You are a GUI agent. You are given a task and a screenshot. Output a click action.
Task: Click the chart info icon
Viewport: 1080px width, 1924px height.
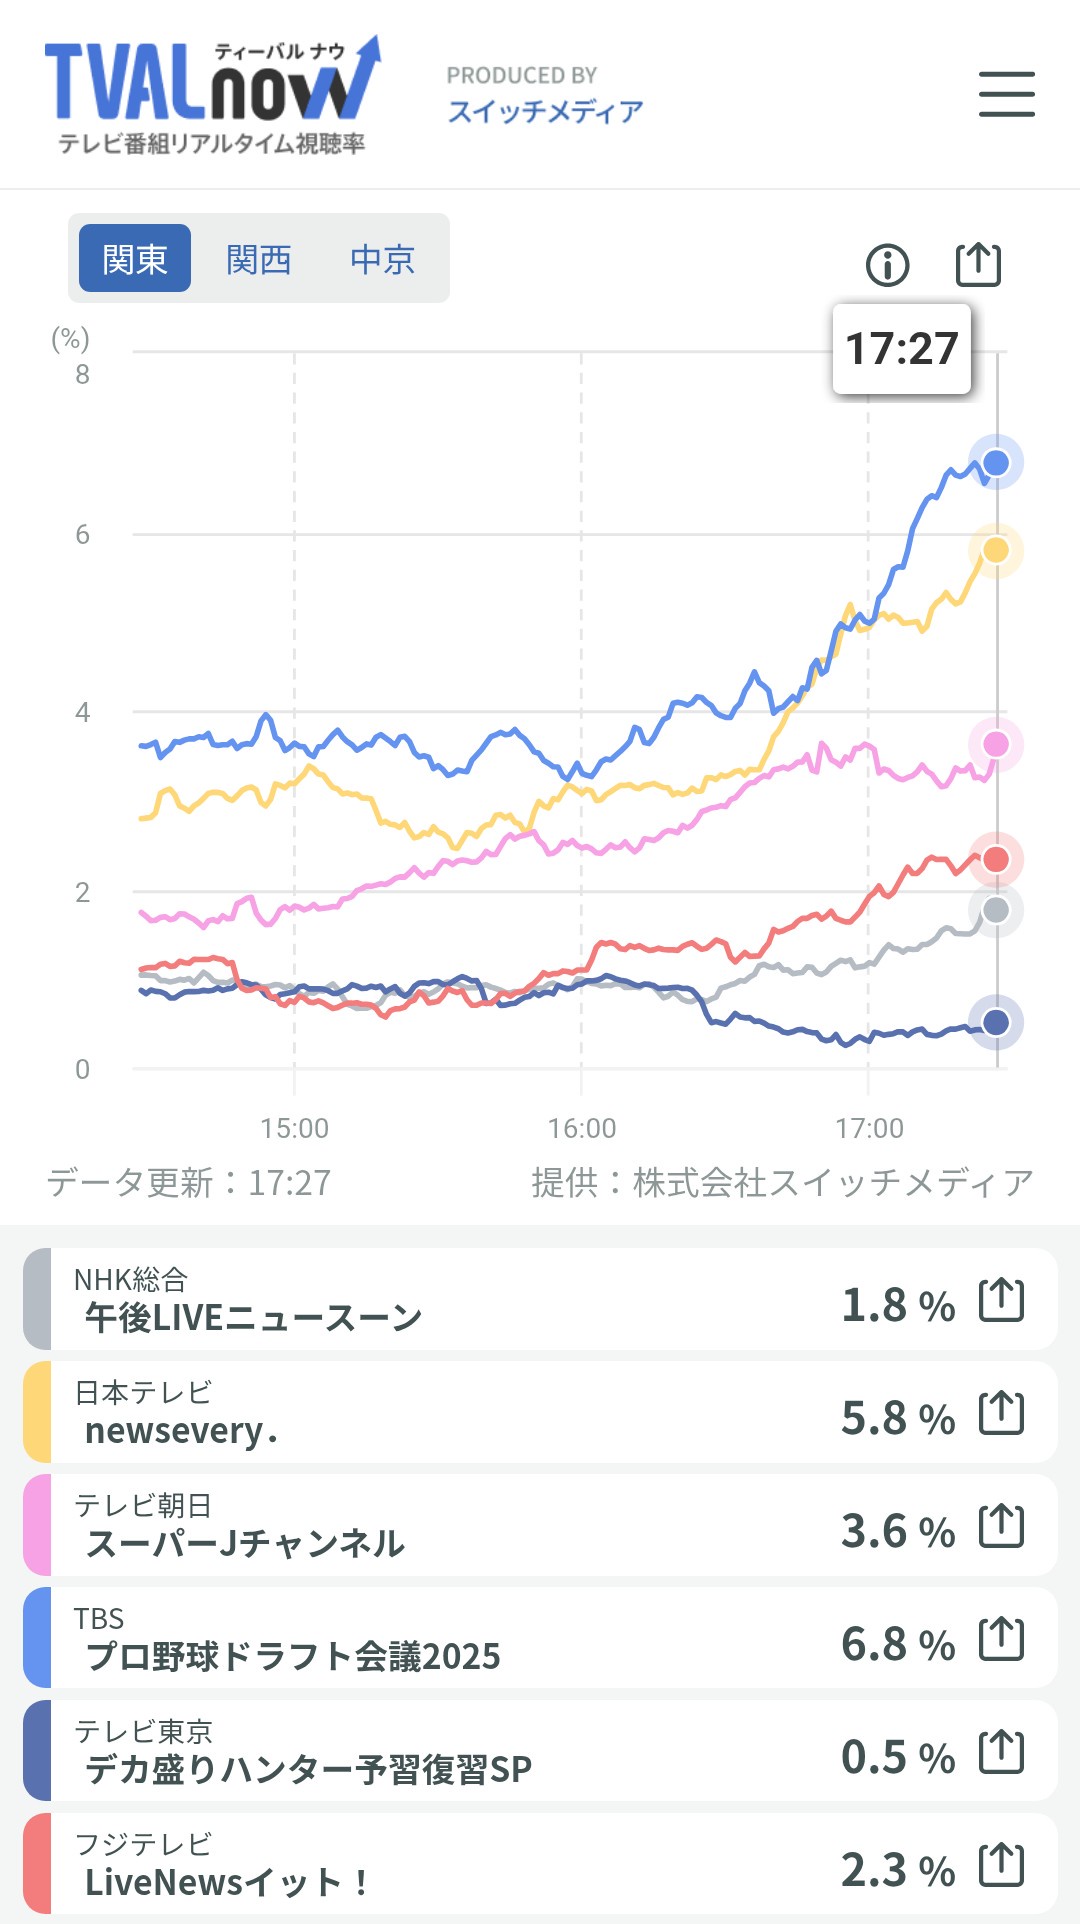click(x=887, y=265)
